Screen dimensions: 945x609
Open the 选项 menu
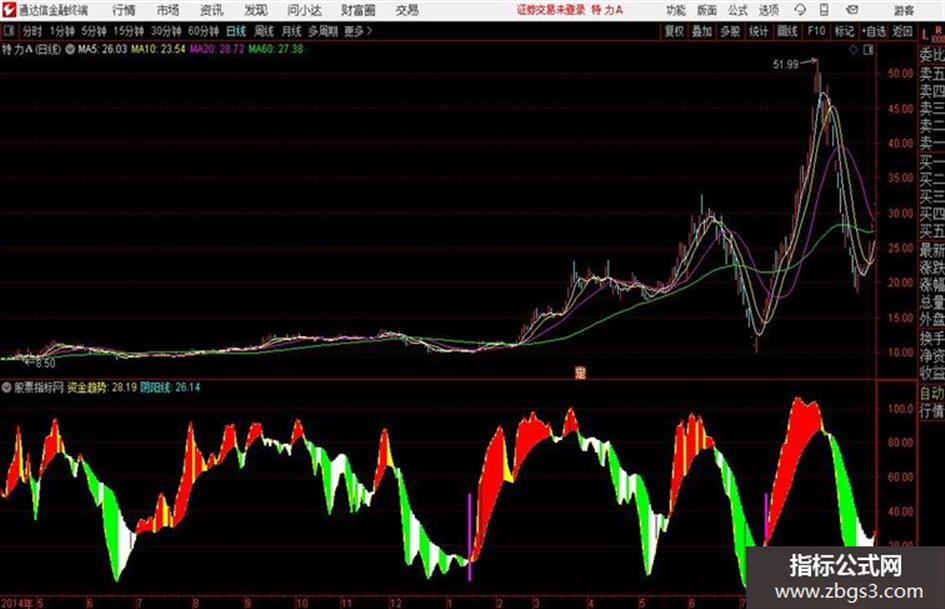click(x=768, y=10)
